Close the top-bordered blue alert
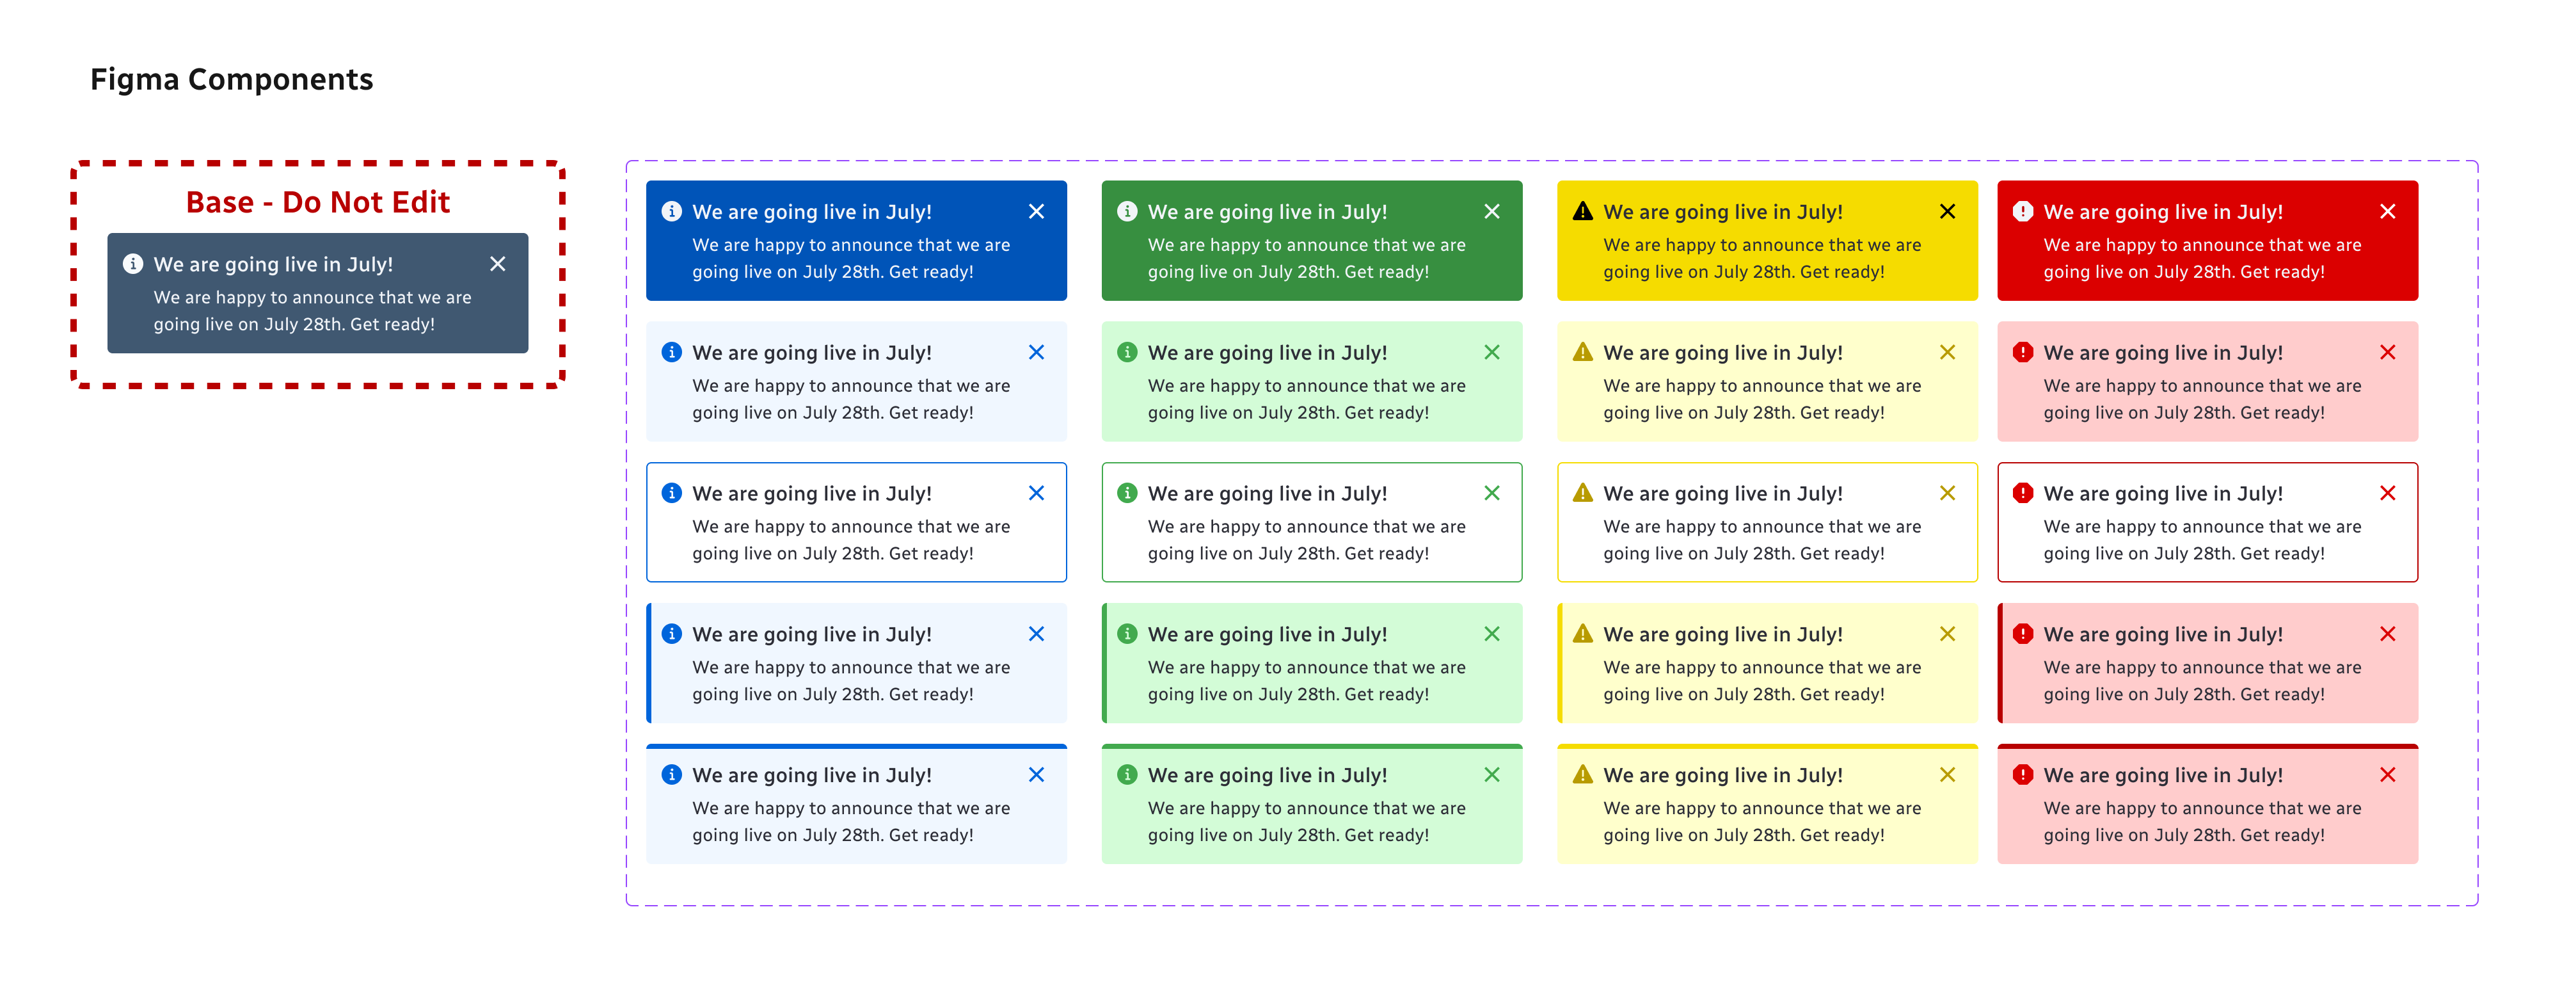2576x987 pixels. [x=1036, y=775]
